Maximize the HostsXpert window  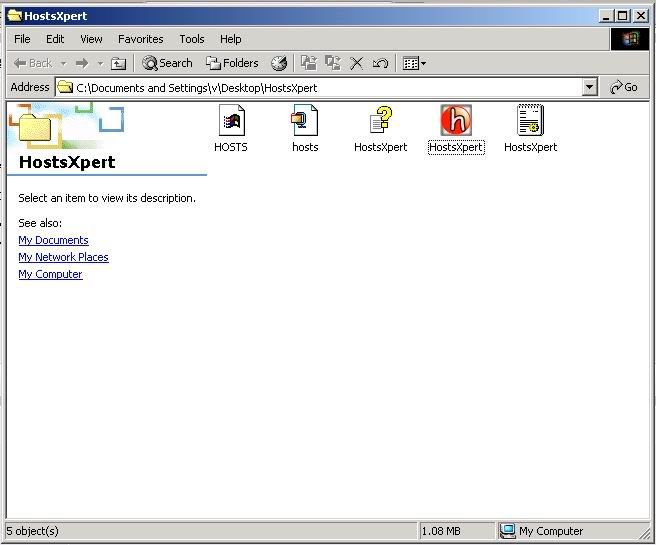(623, 16)
